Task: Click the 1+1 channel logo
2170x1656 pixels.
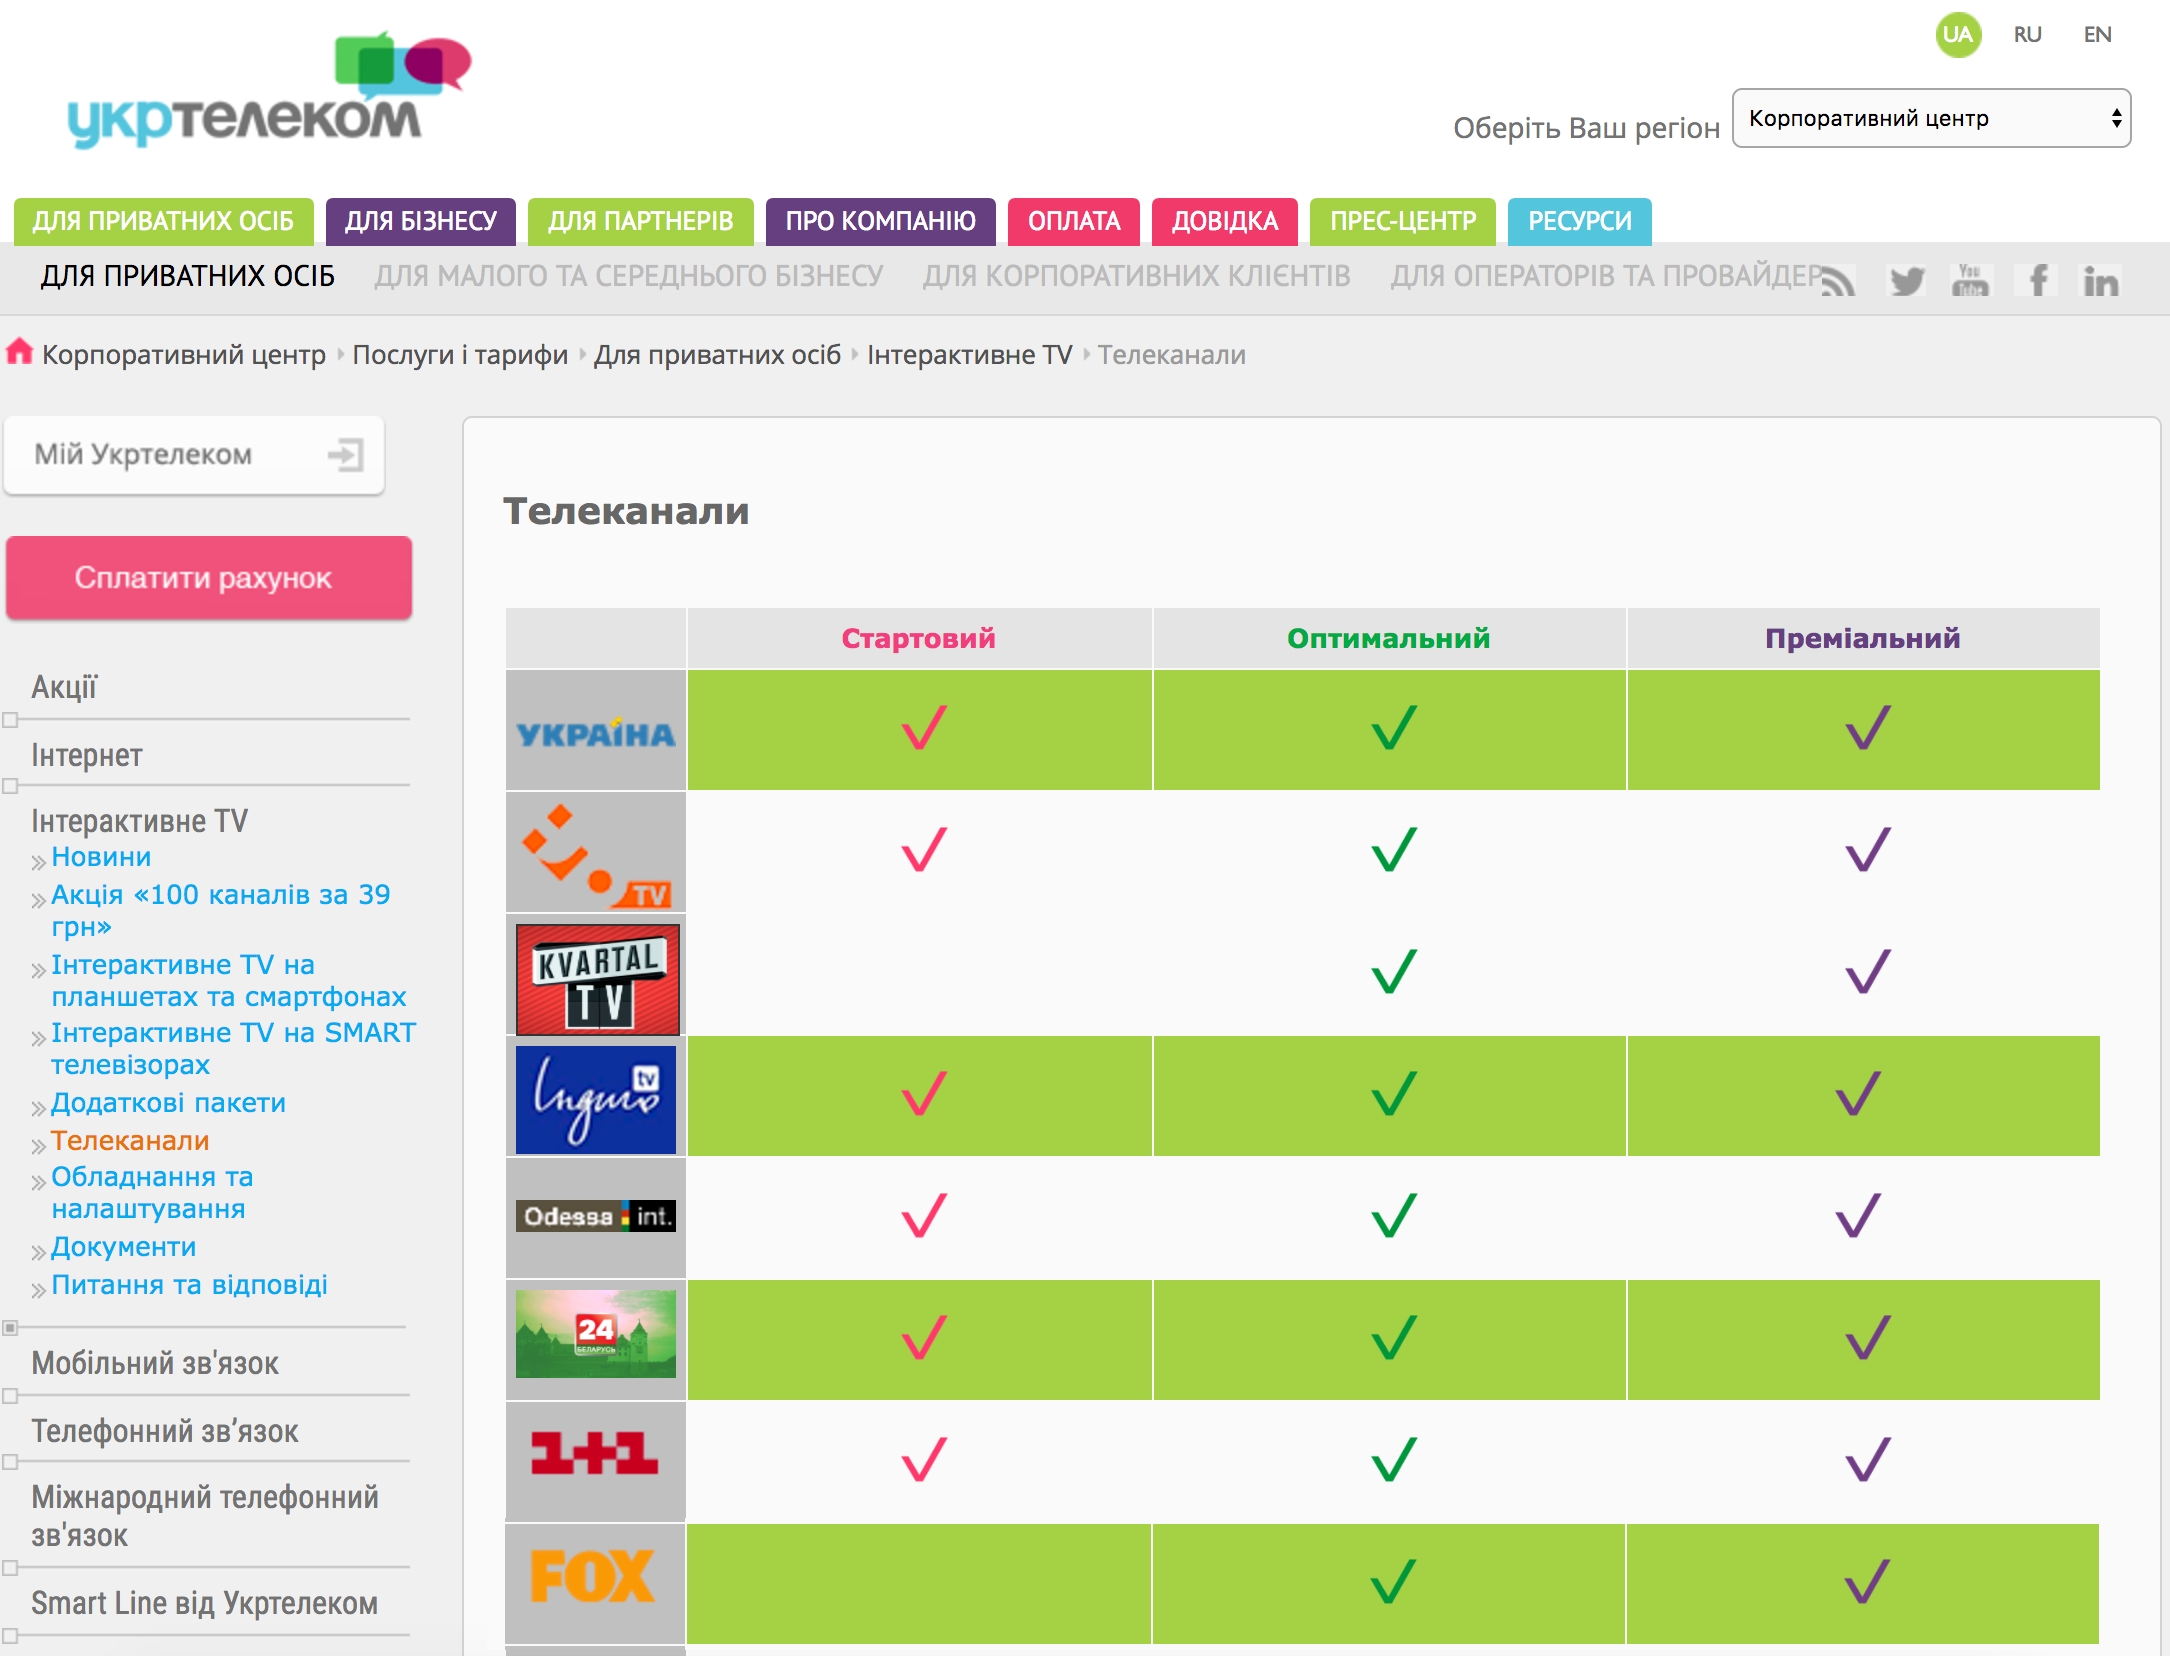Action: (595, 1453)
